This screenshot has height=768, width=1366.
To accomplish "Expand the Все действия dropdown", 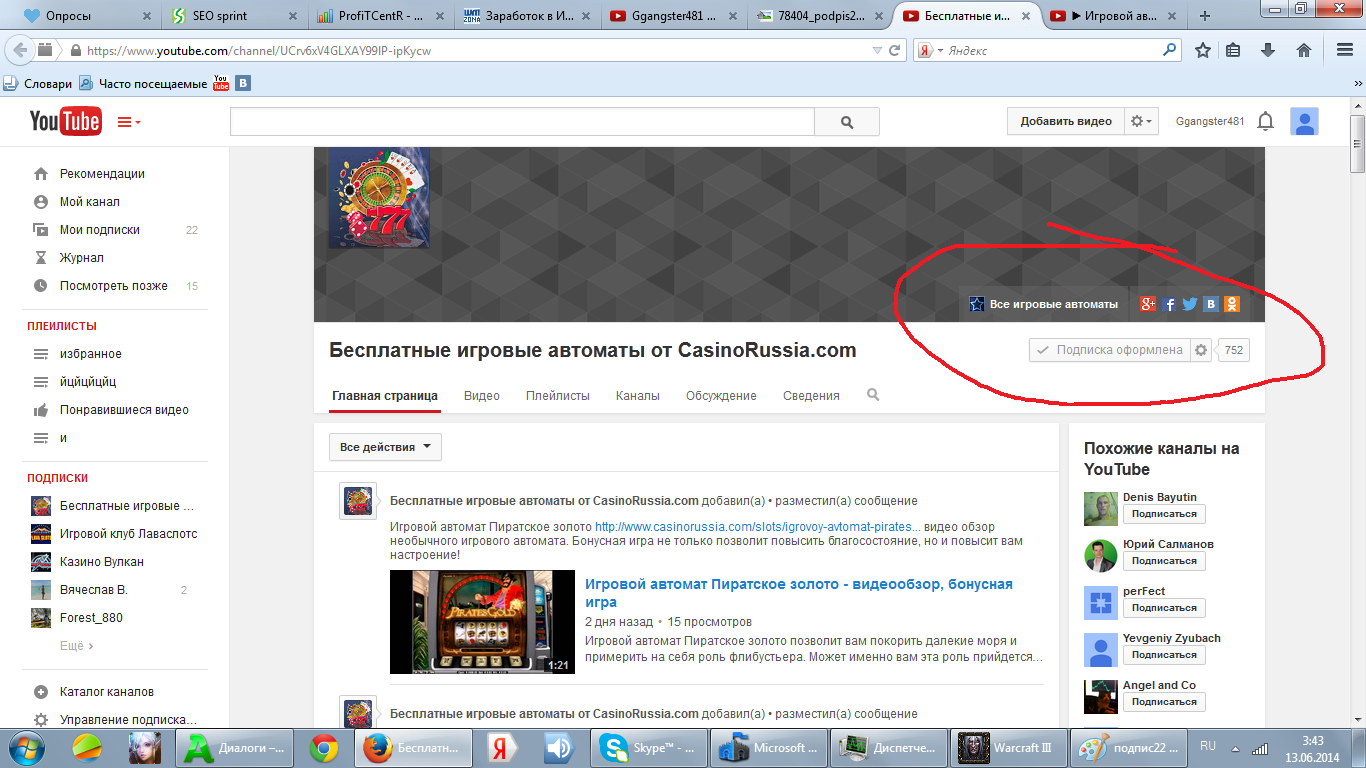I will click(x=385, y=447).
